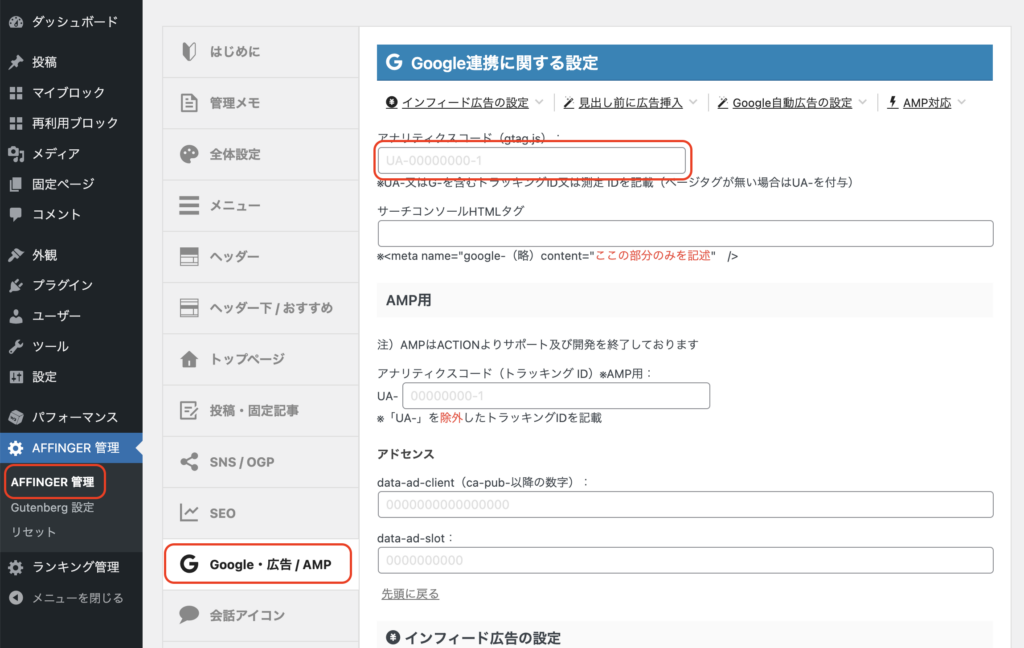Open the ヘッダー settings tab
The height and width of the screenshot is (648, 1024).
coord(261,257)
